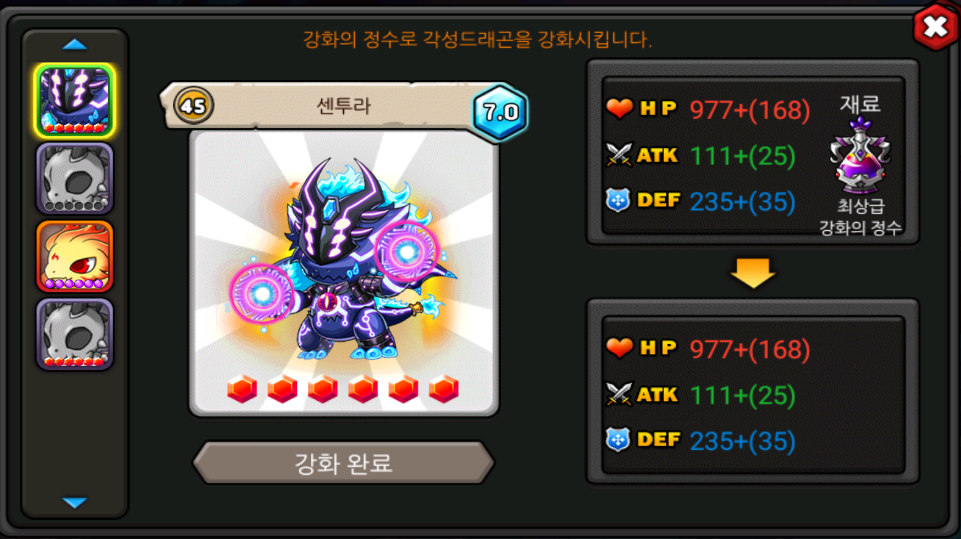Tap the essence potion material icon
This screenshot has width=961, height=539.
[860, 155]
